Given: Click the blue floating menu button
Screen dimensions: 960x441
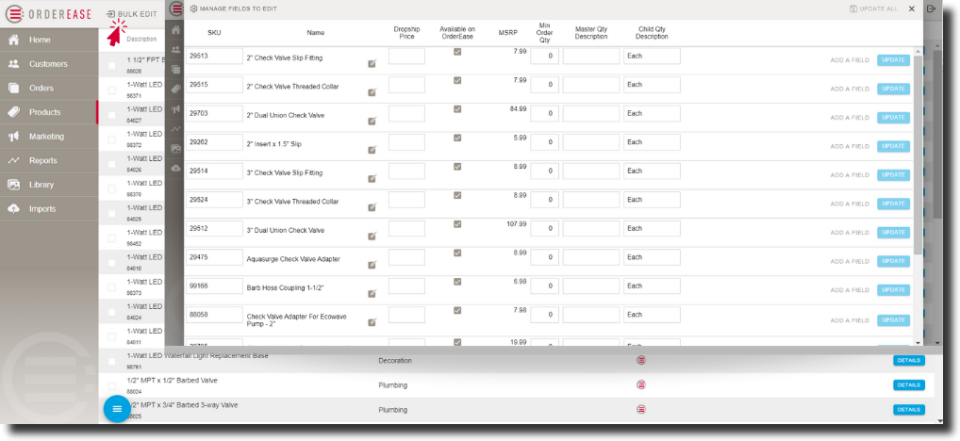Looking at the screenshot, I should point(117,408).
